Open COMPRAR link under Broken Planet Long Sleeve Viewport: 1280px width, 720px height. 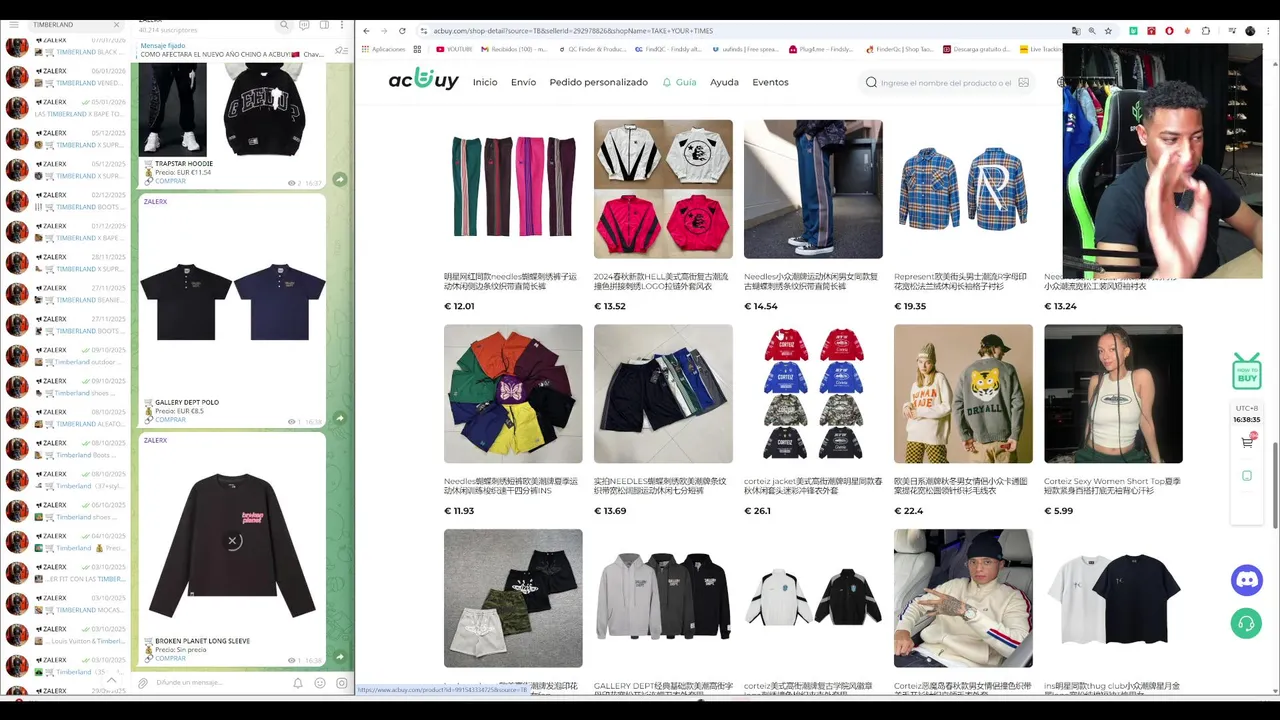coord(170,658)
